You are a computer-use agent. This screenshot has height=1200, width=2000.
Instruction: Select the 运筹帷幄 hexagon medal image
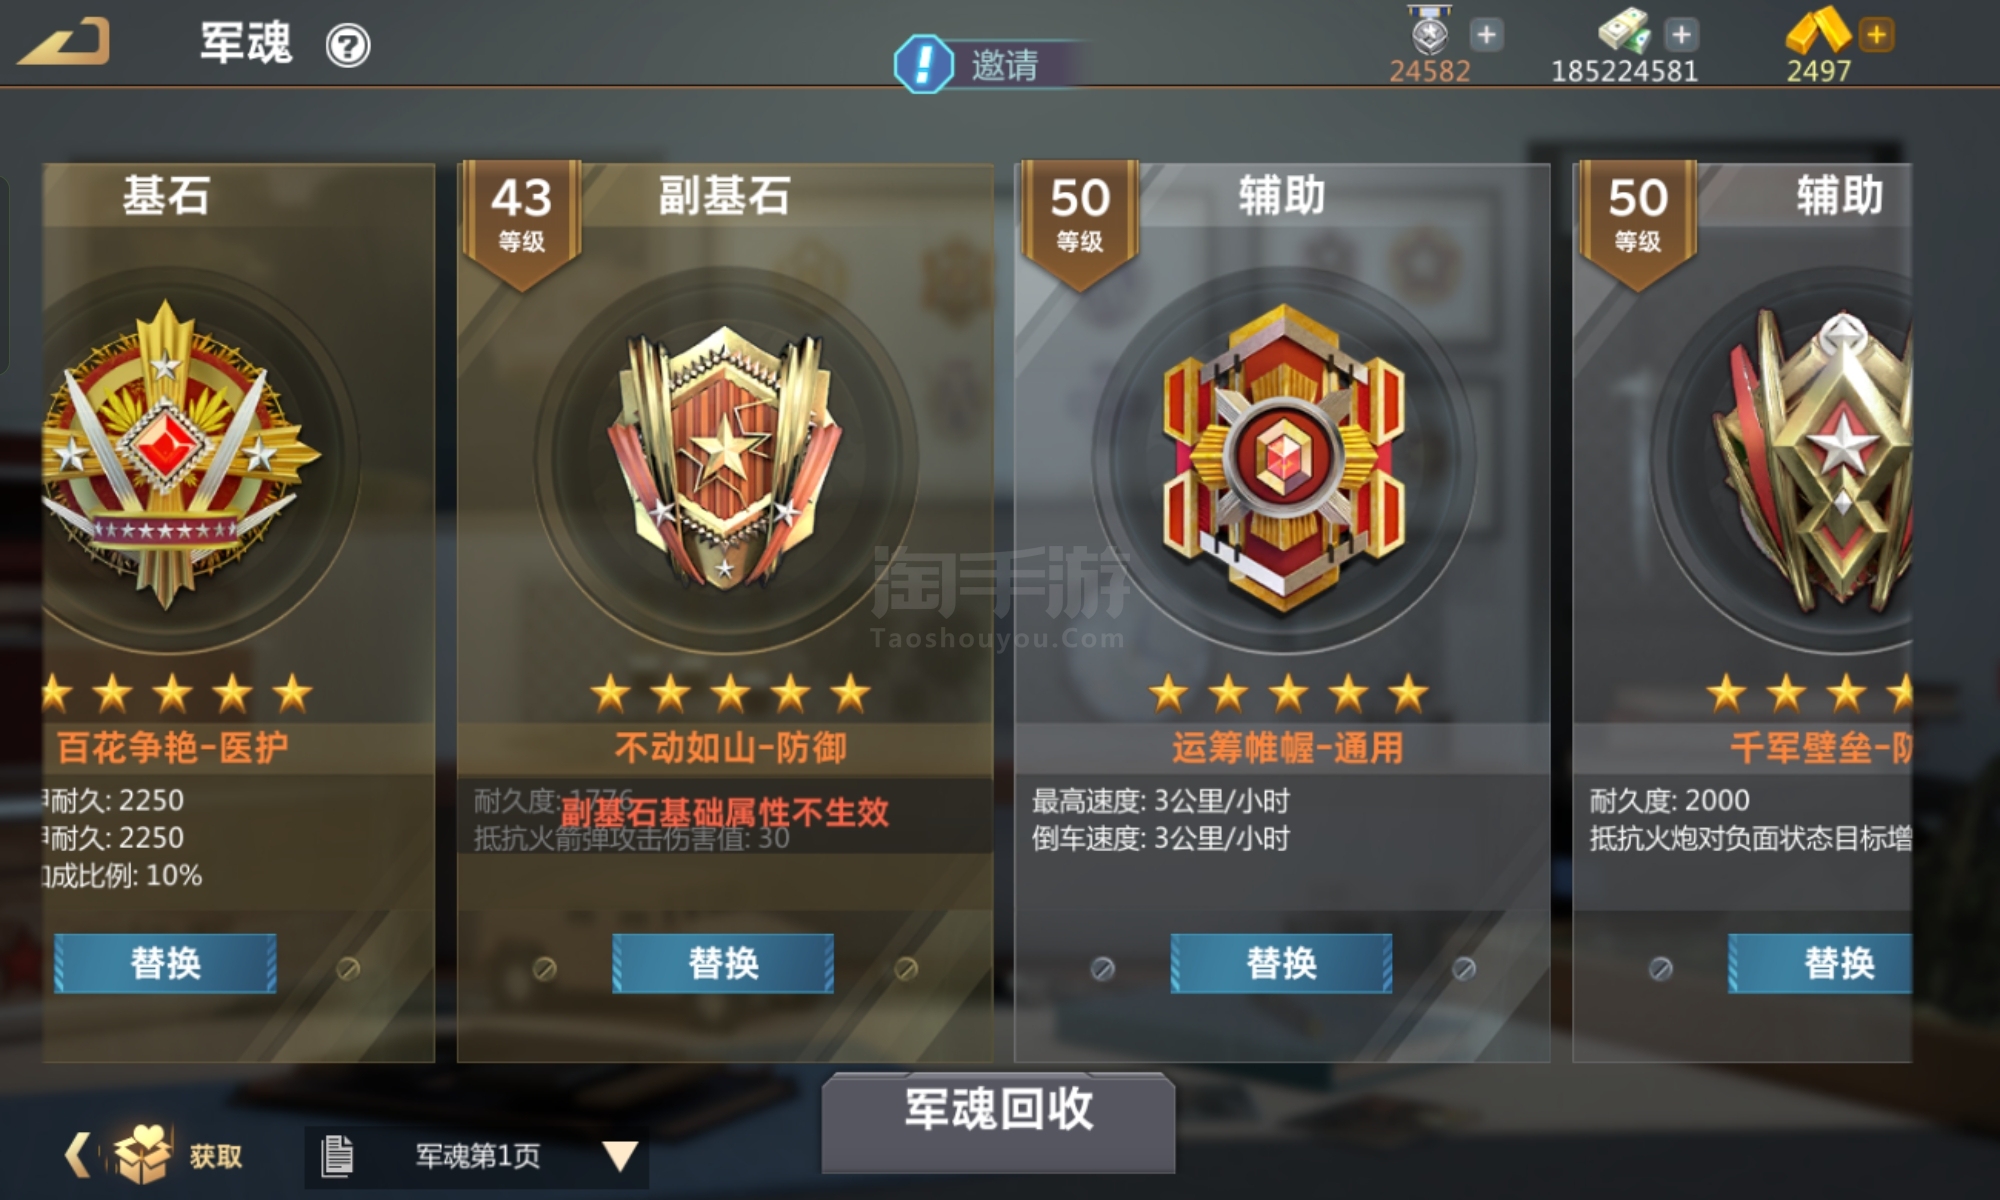click(1283, 459)
